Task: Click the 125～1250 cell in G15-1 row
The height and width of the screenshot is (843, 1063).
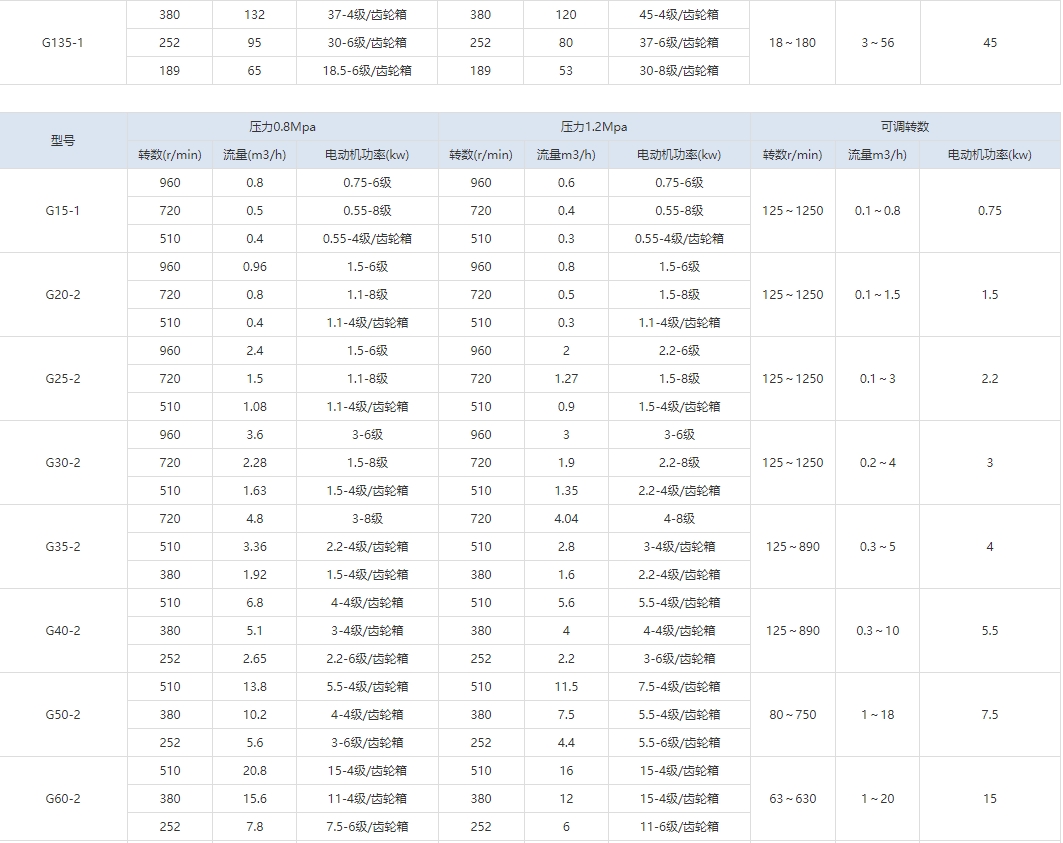Action: (793, 211)
